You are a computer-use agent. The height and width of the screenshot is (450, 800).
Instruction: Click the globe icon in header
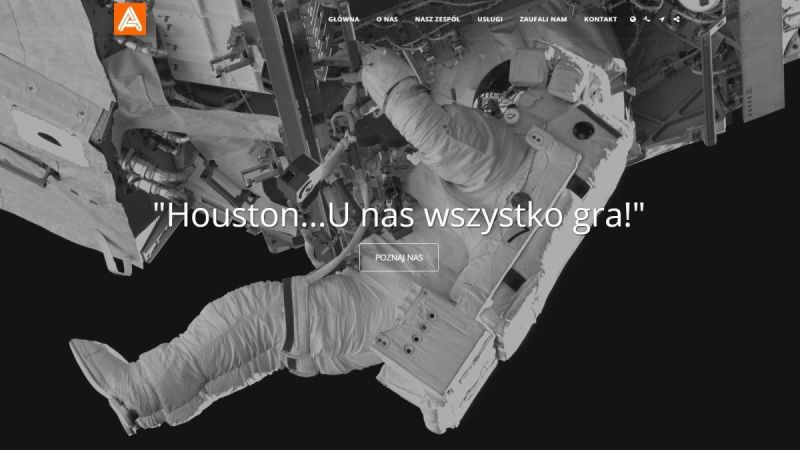(x=633, y=19)
